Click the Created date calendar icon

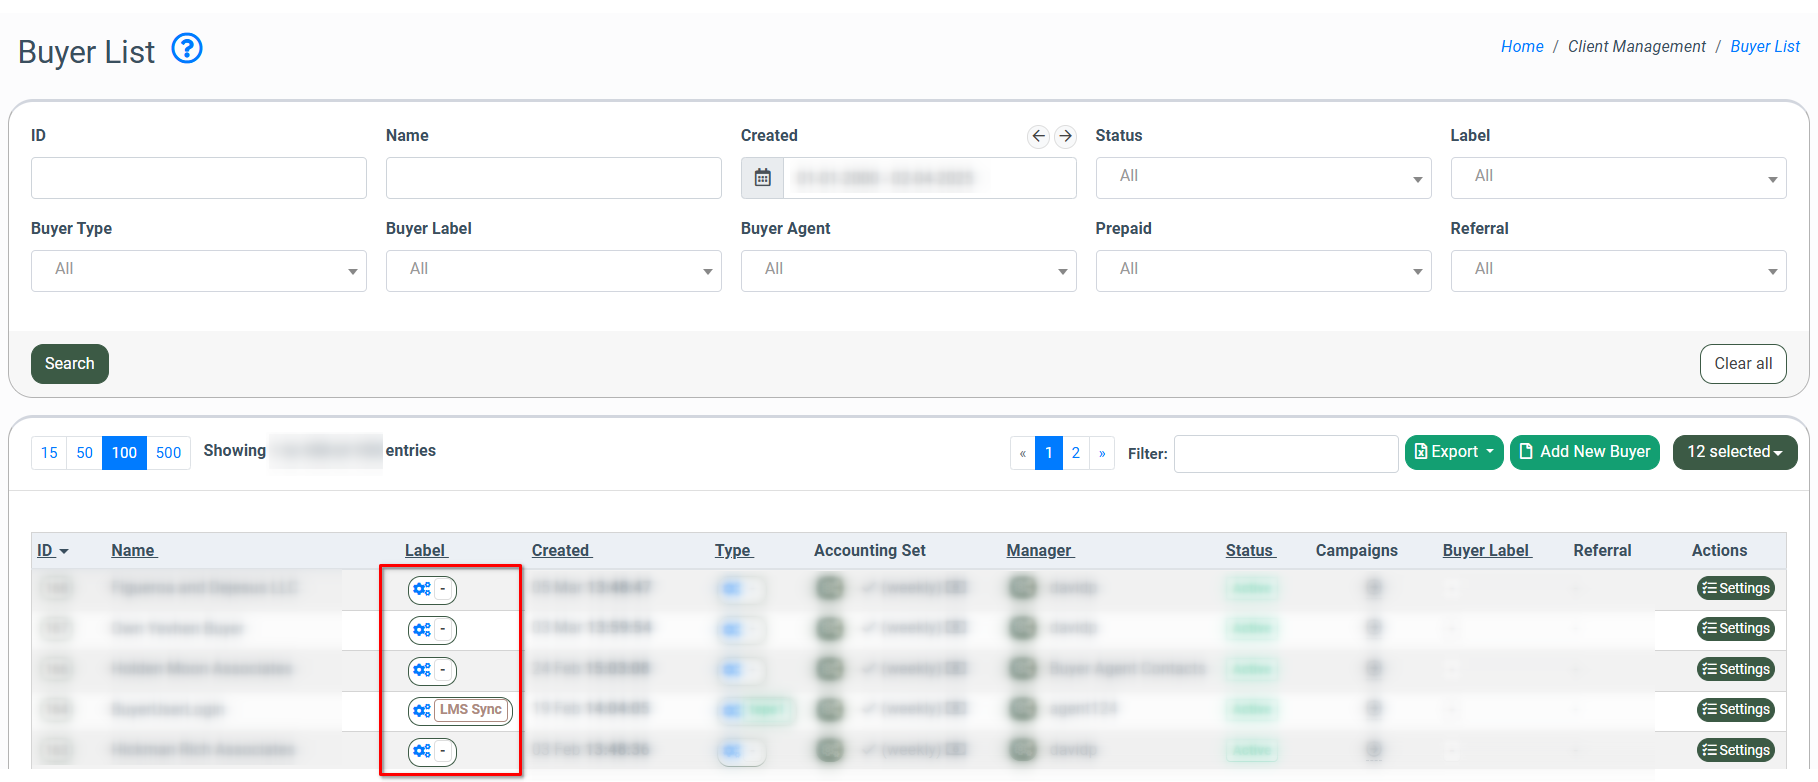pyautogui.click(x=762, y=178)
